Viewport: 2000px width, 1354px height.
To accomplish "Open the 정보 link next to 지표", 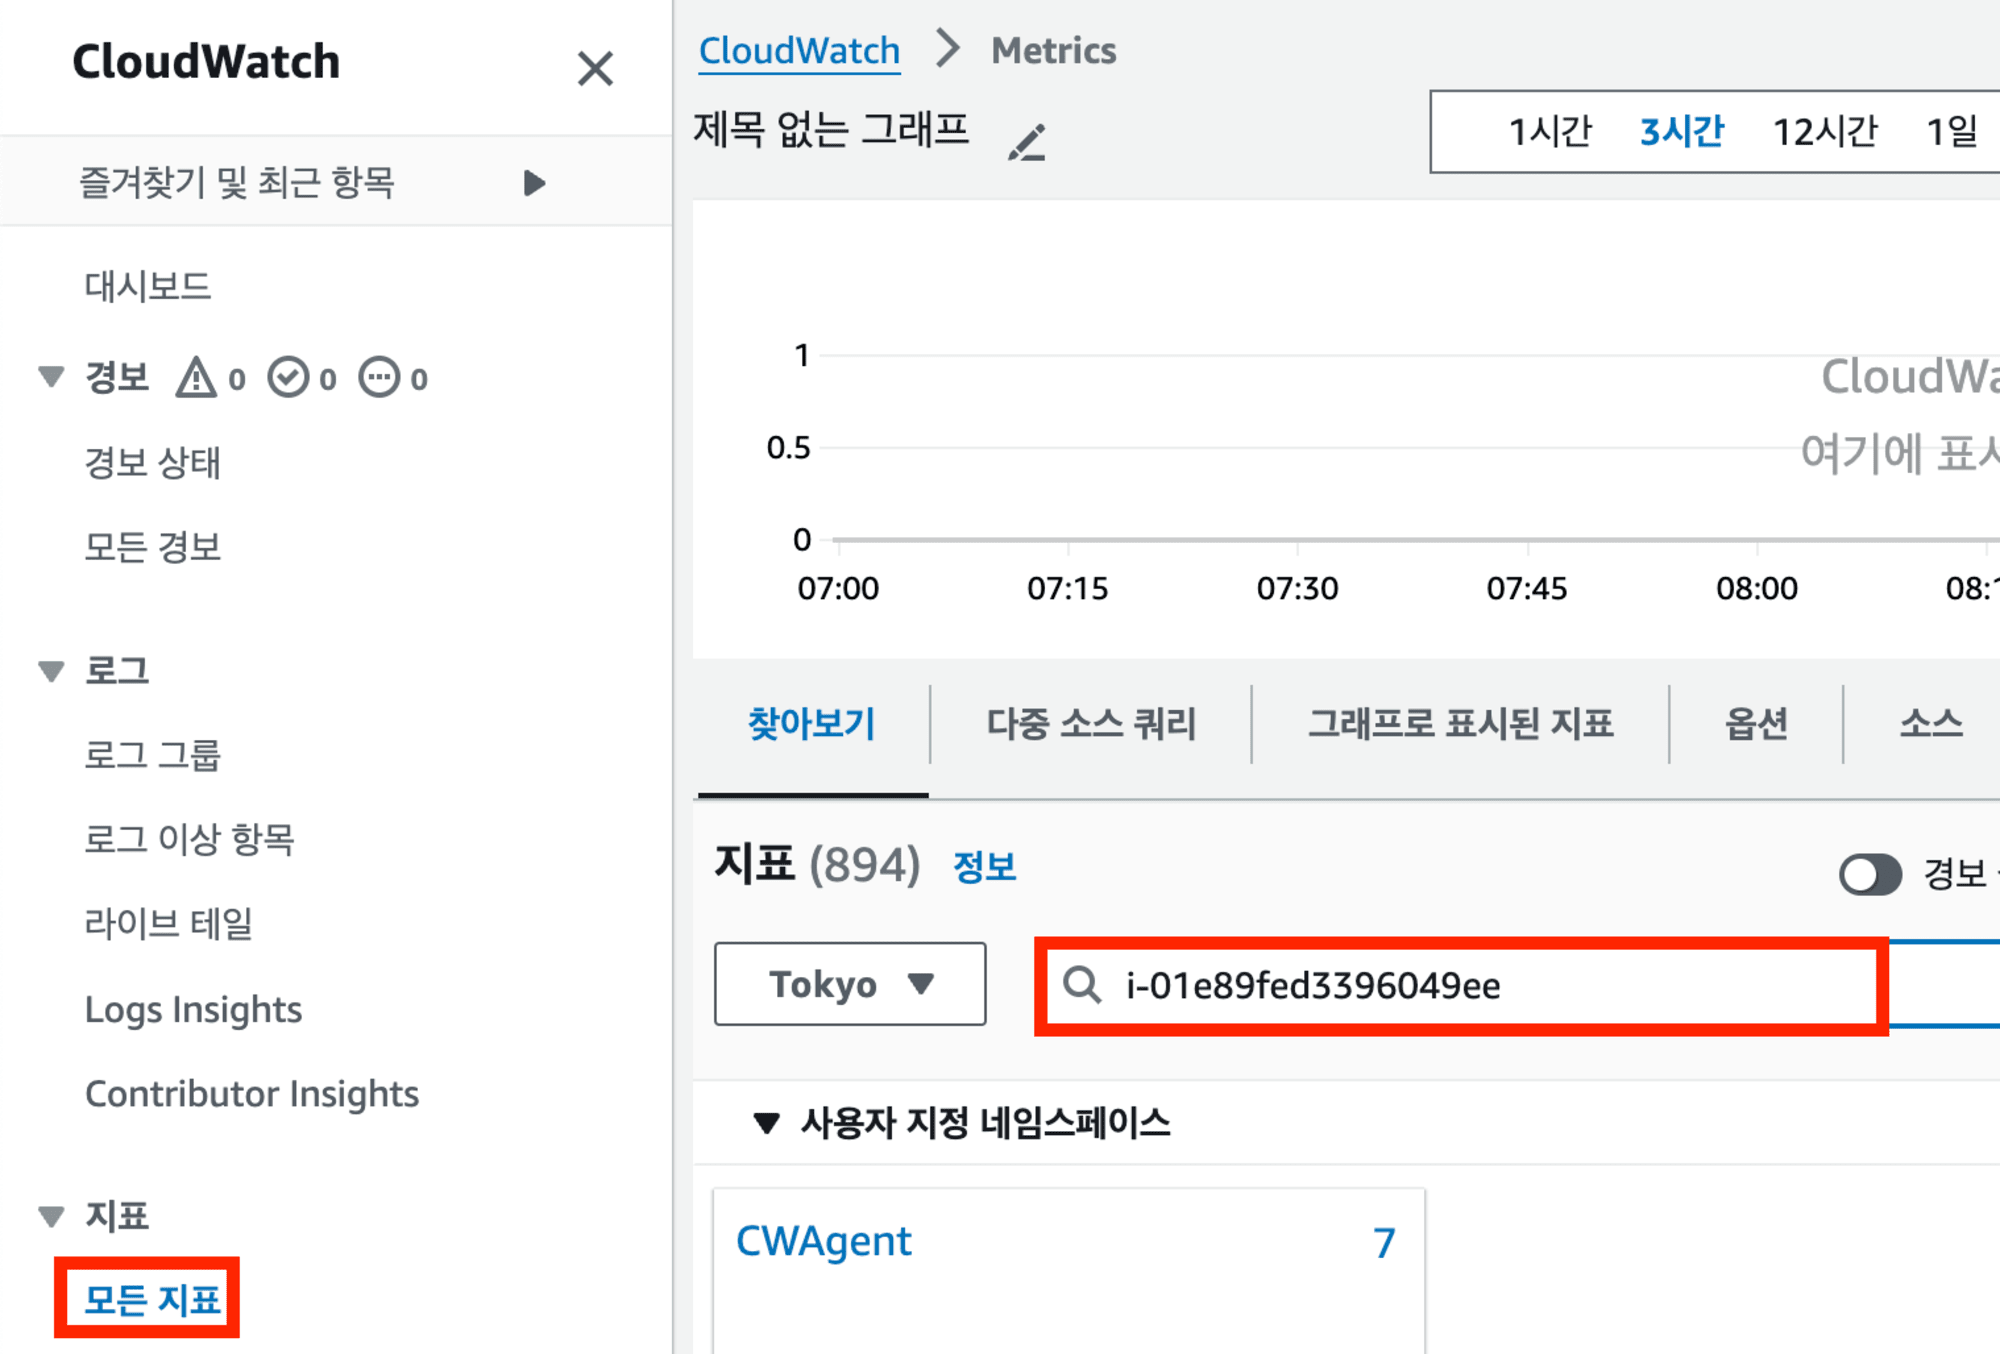I will 985,866.
